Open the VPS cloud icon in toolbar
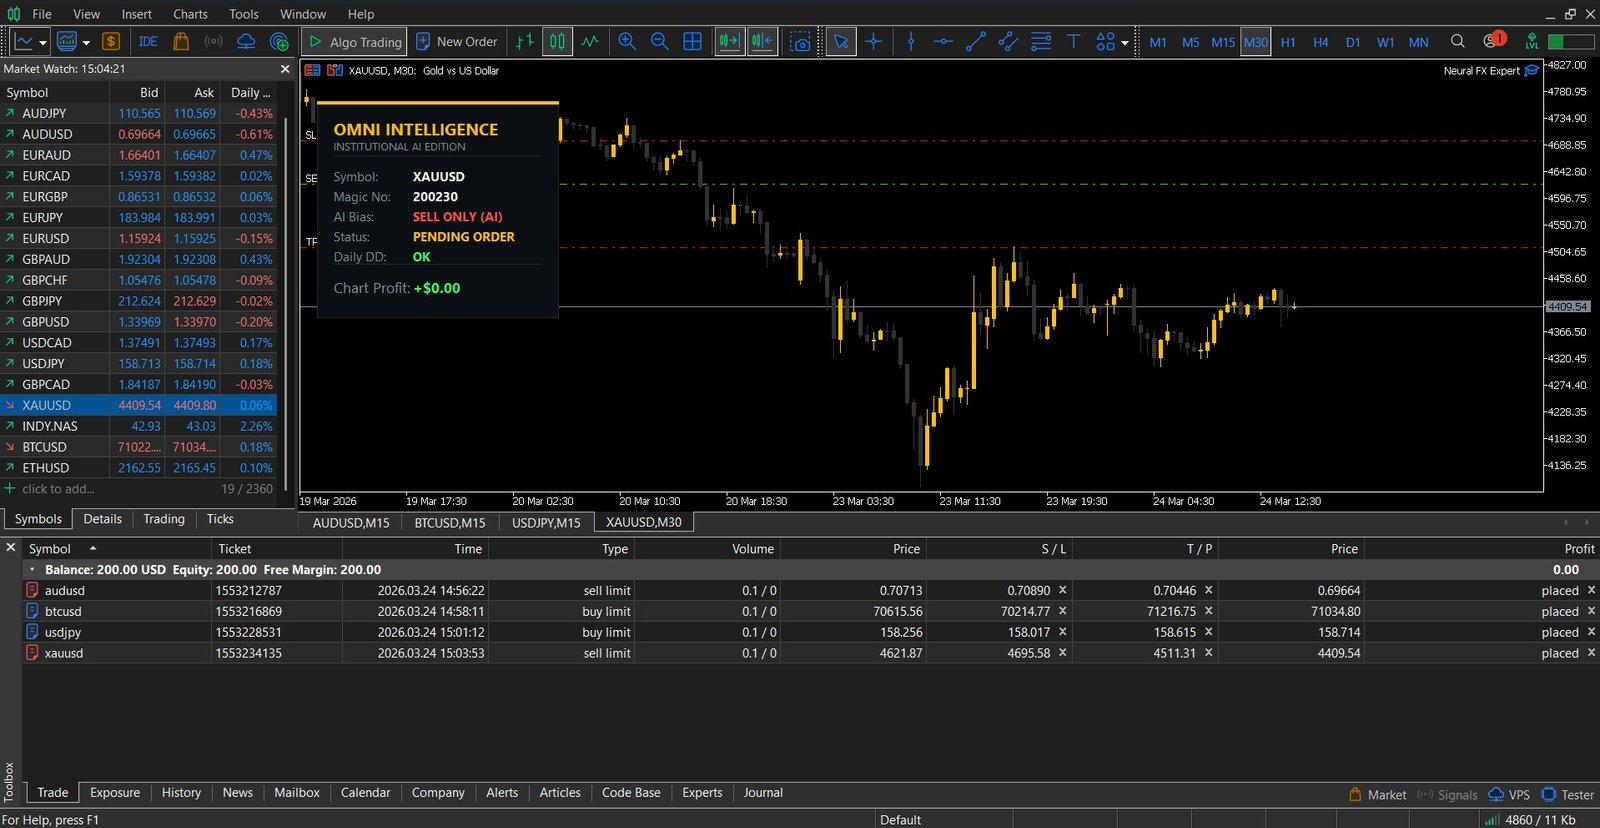 [246, 42]
